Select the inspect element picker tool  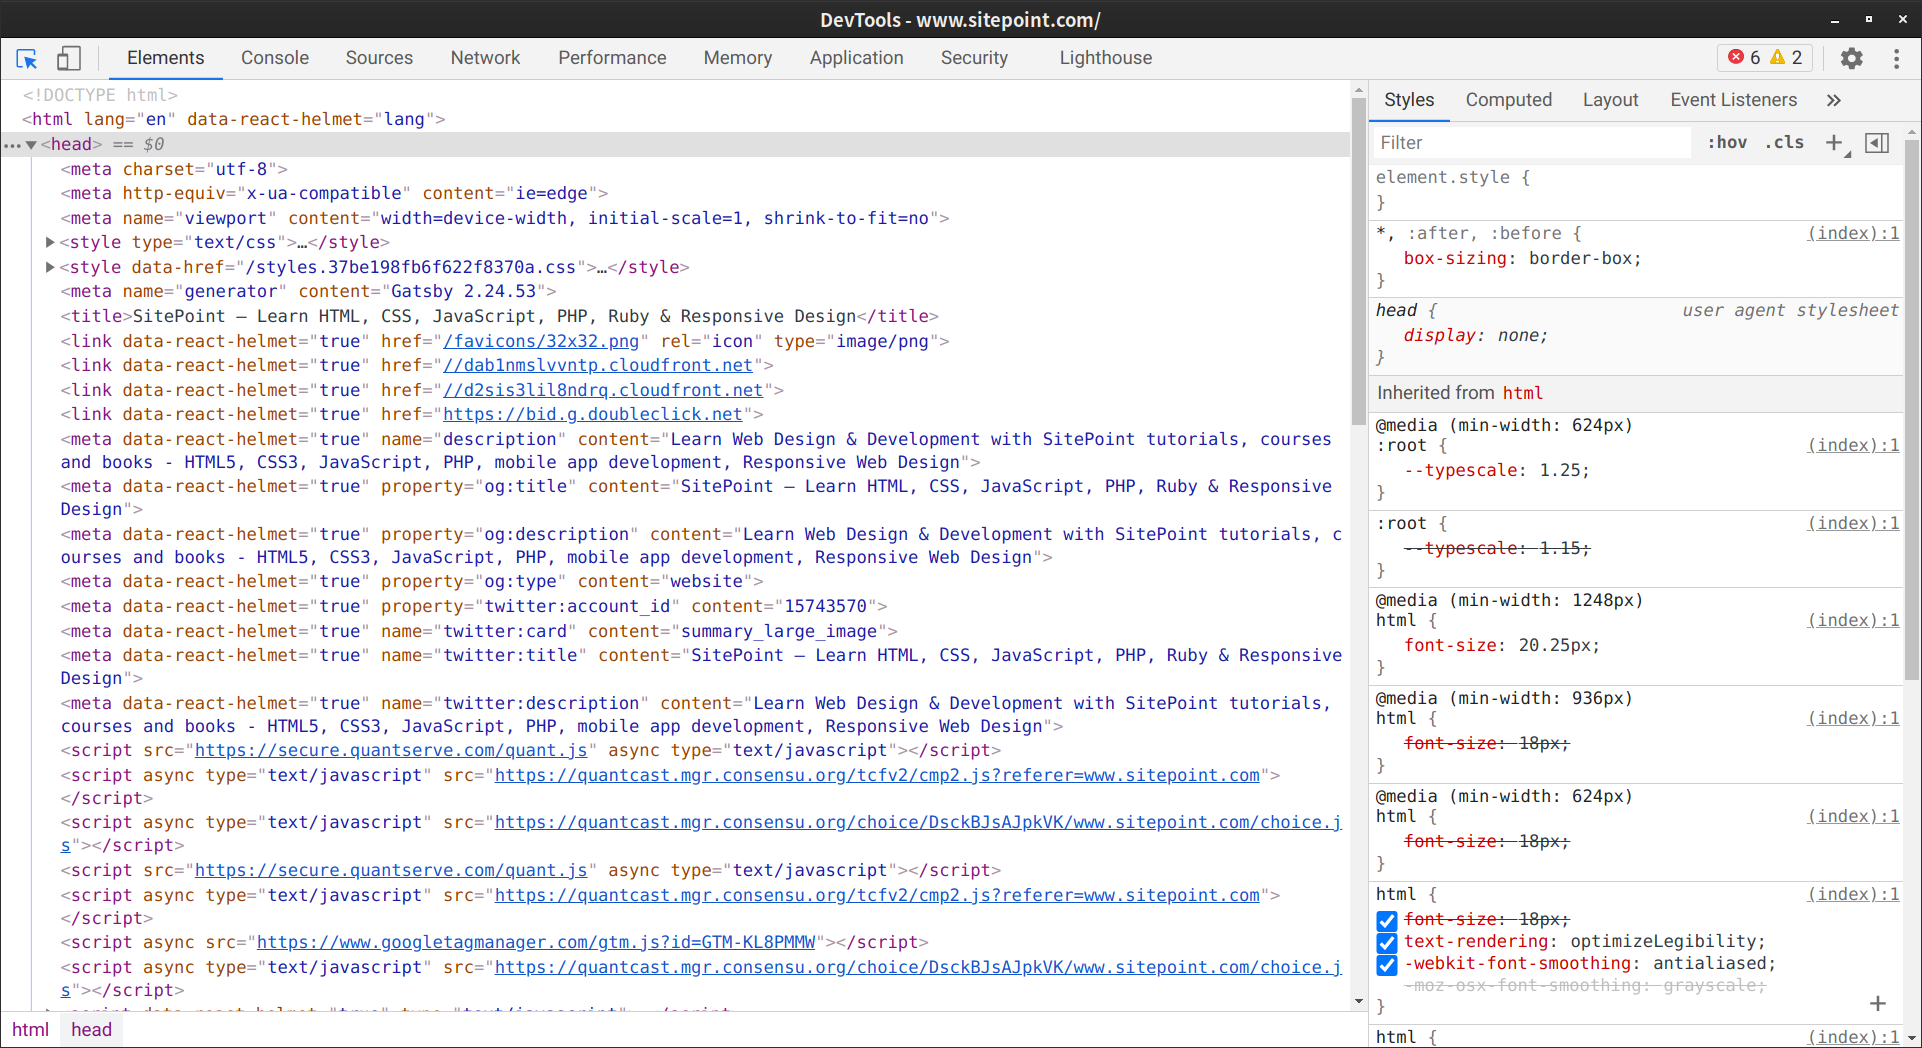pyautogui.click(x=26, y=58)
